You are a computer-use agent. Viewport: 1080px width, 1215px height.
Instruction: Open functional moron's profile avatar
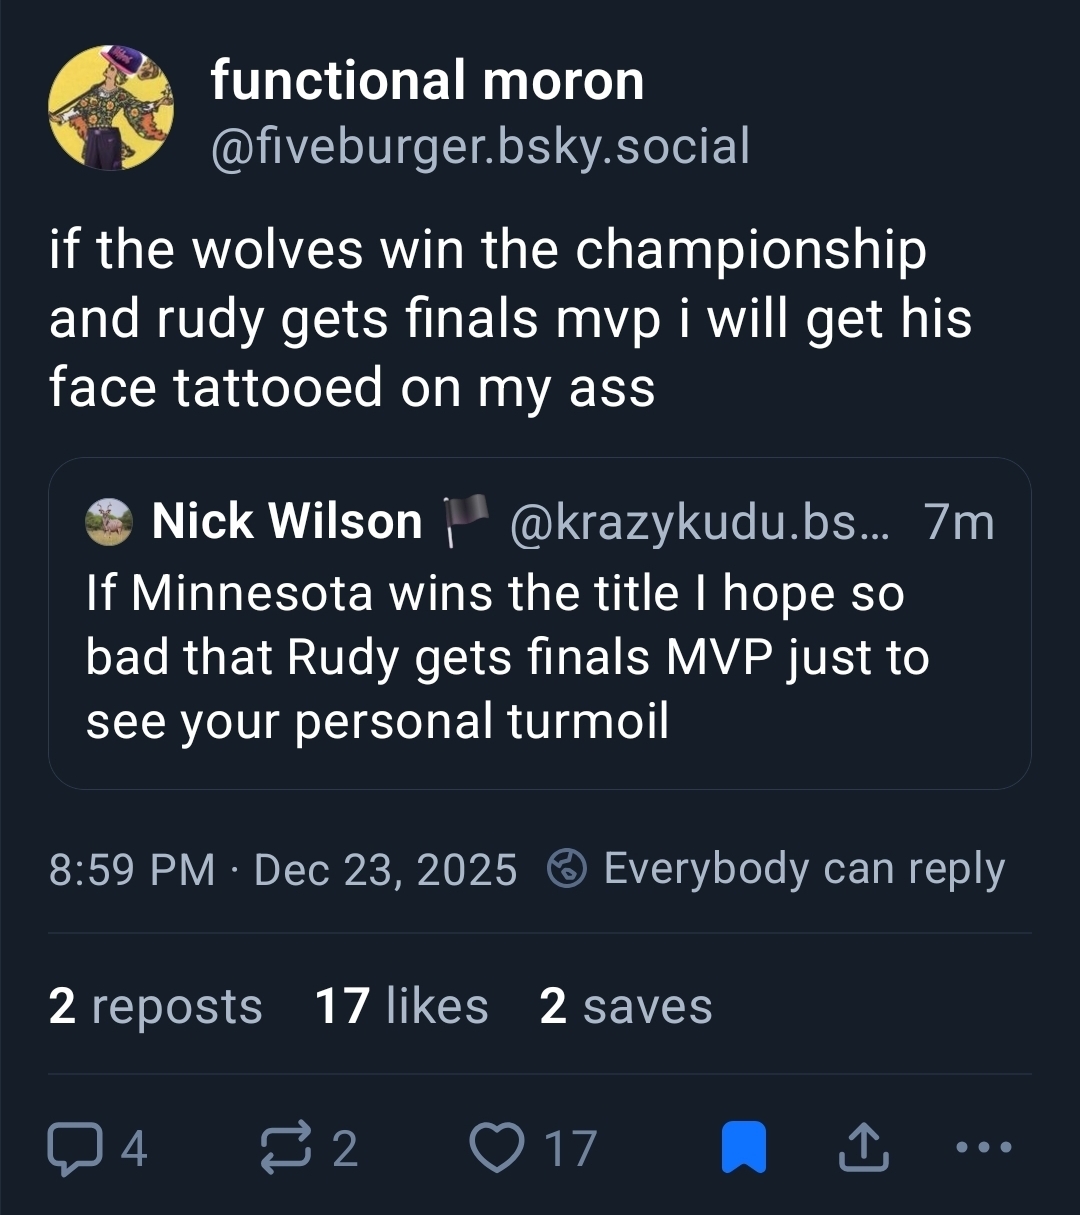111,108
